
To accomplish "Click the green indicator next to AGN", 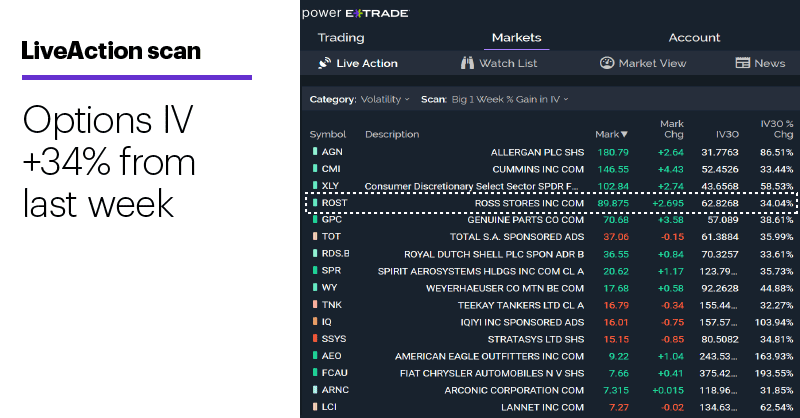I will (x=315, y=152).
